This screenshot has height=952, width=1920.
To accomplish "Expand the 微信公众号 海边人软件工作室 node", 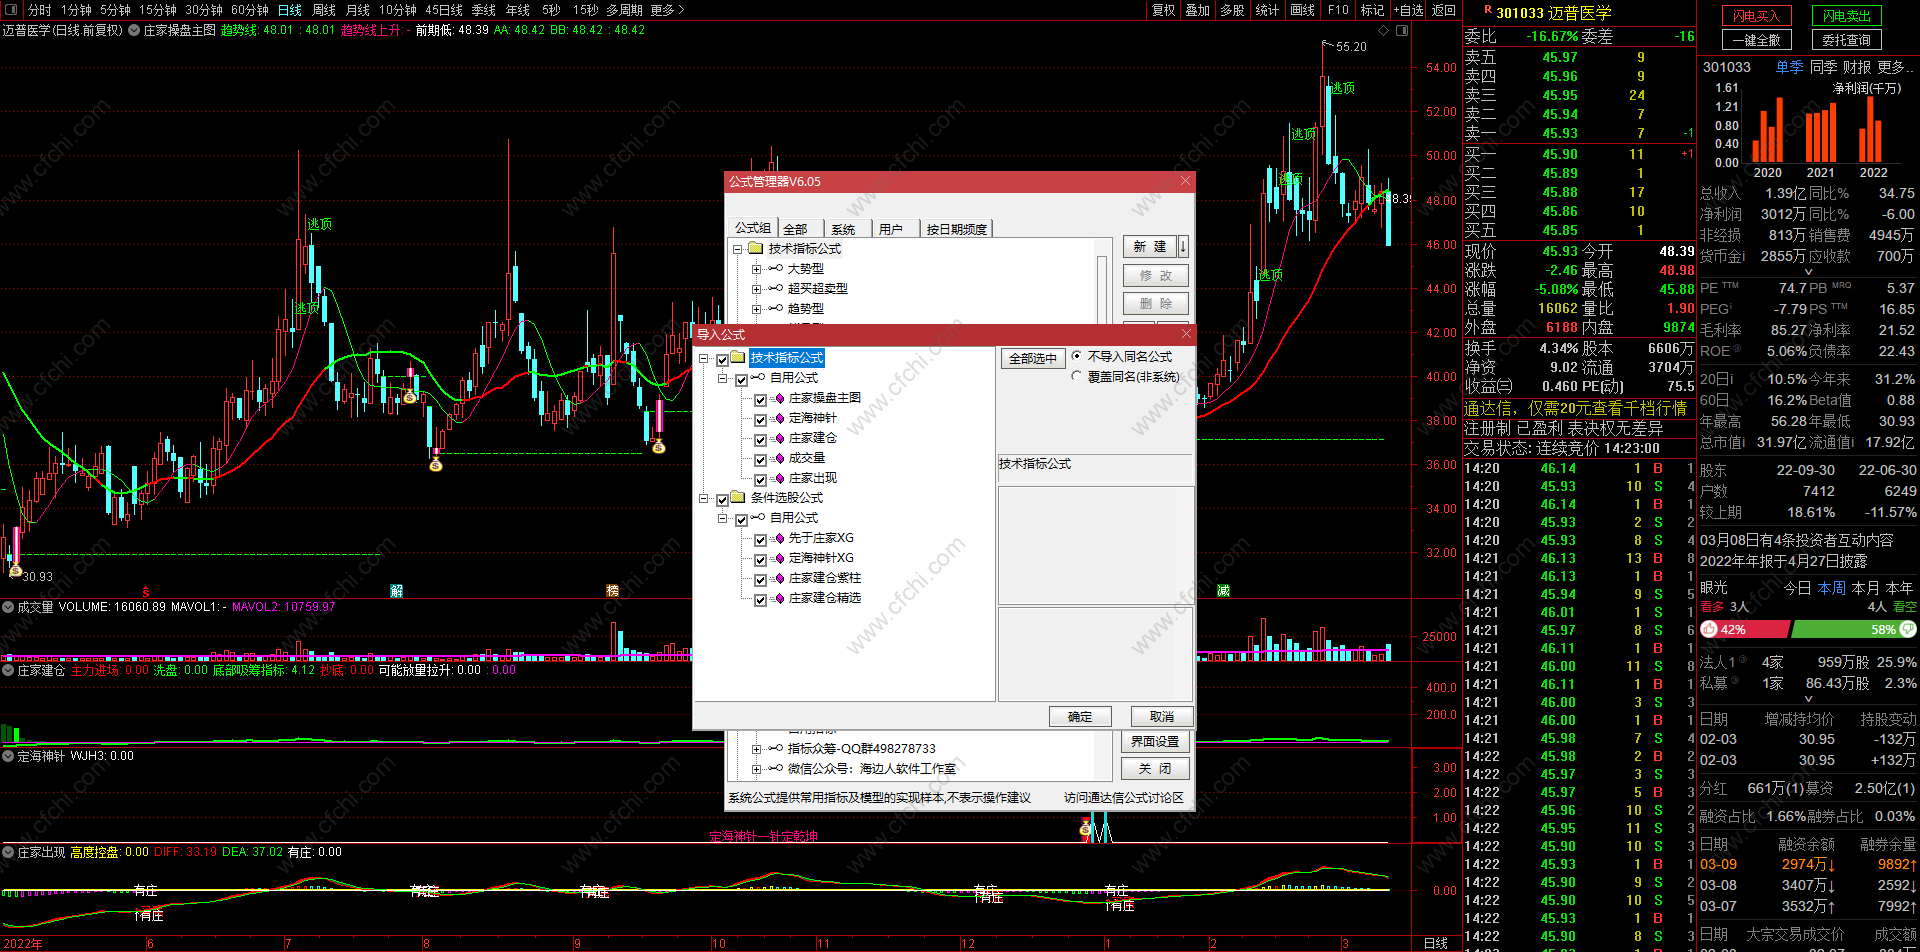I will (x=756, y=769).
